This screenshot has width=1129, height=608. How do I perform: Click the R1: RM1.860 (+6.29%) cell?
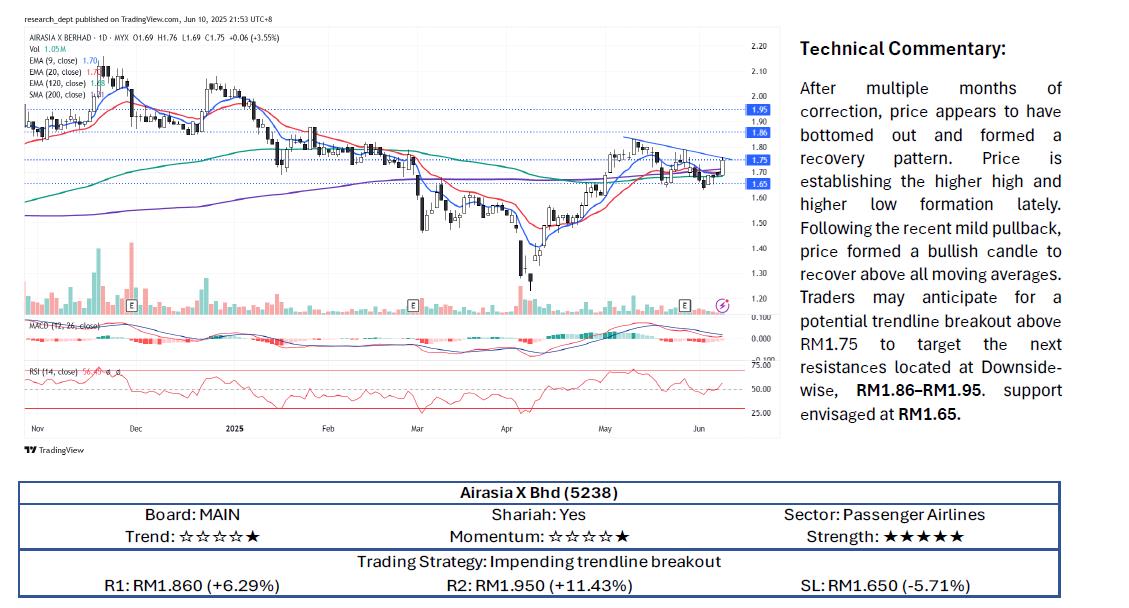tap(192, 586)
